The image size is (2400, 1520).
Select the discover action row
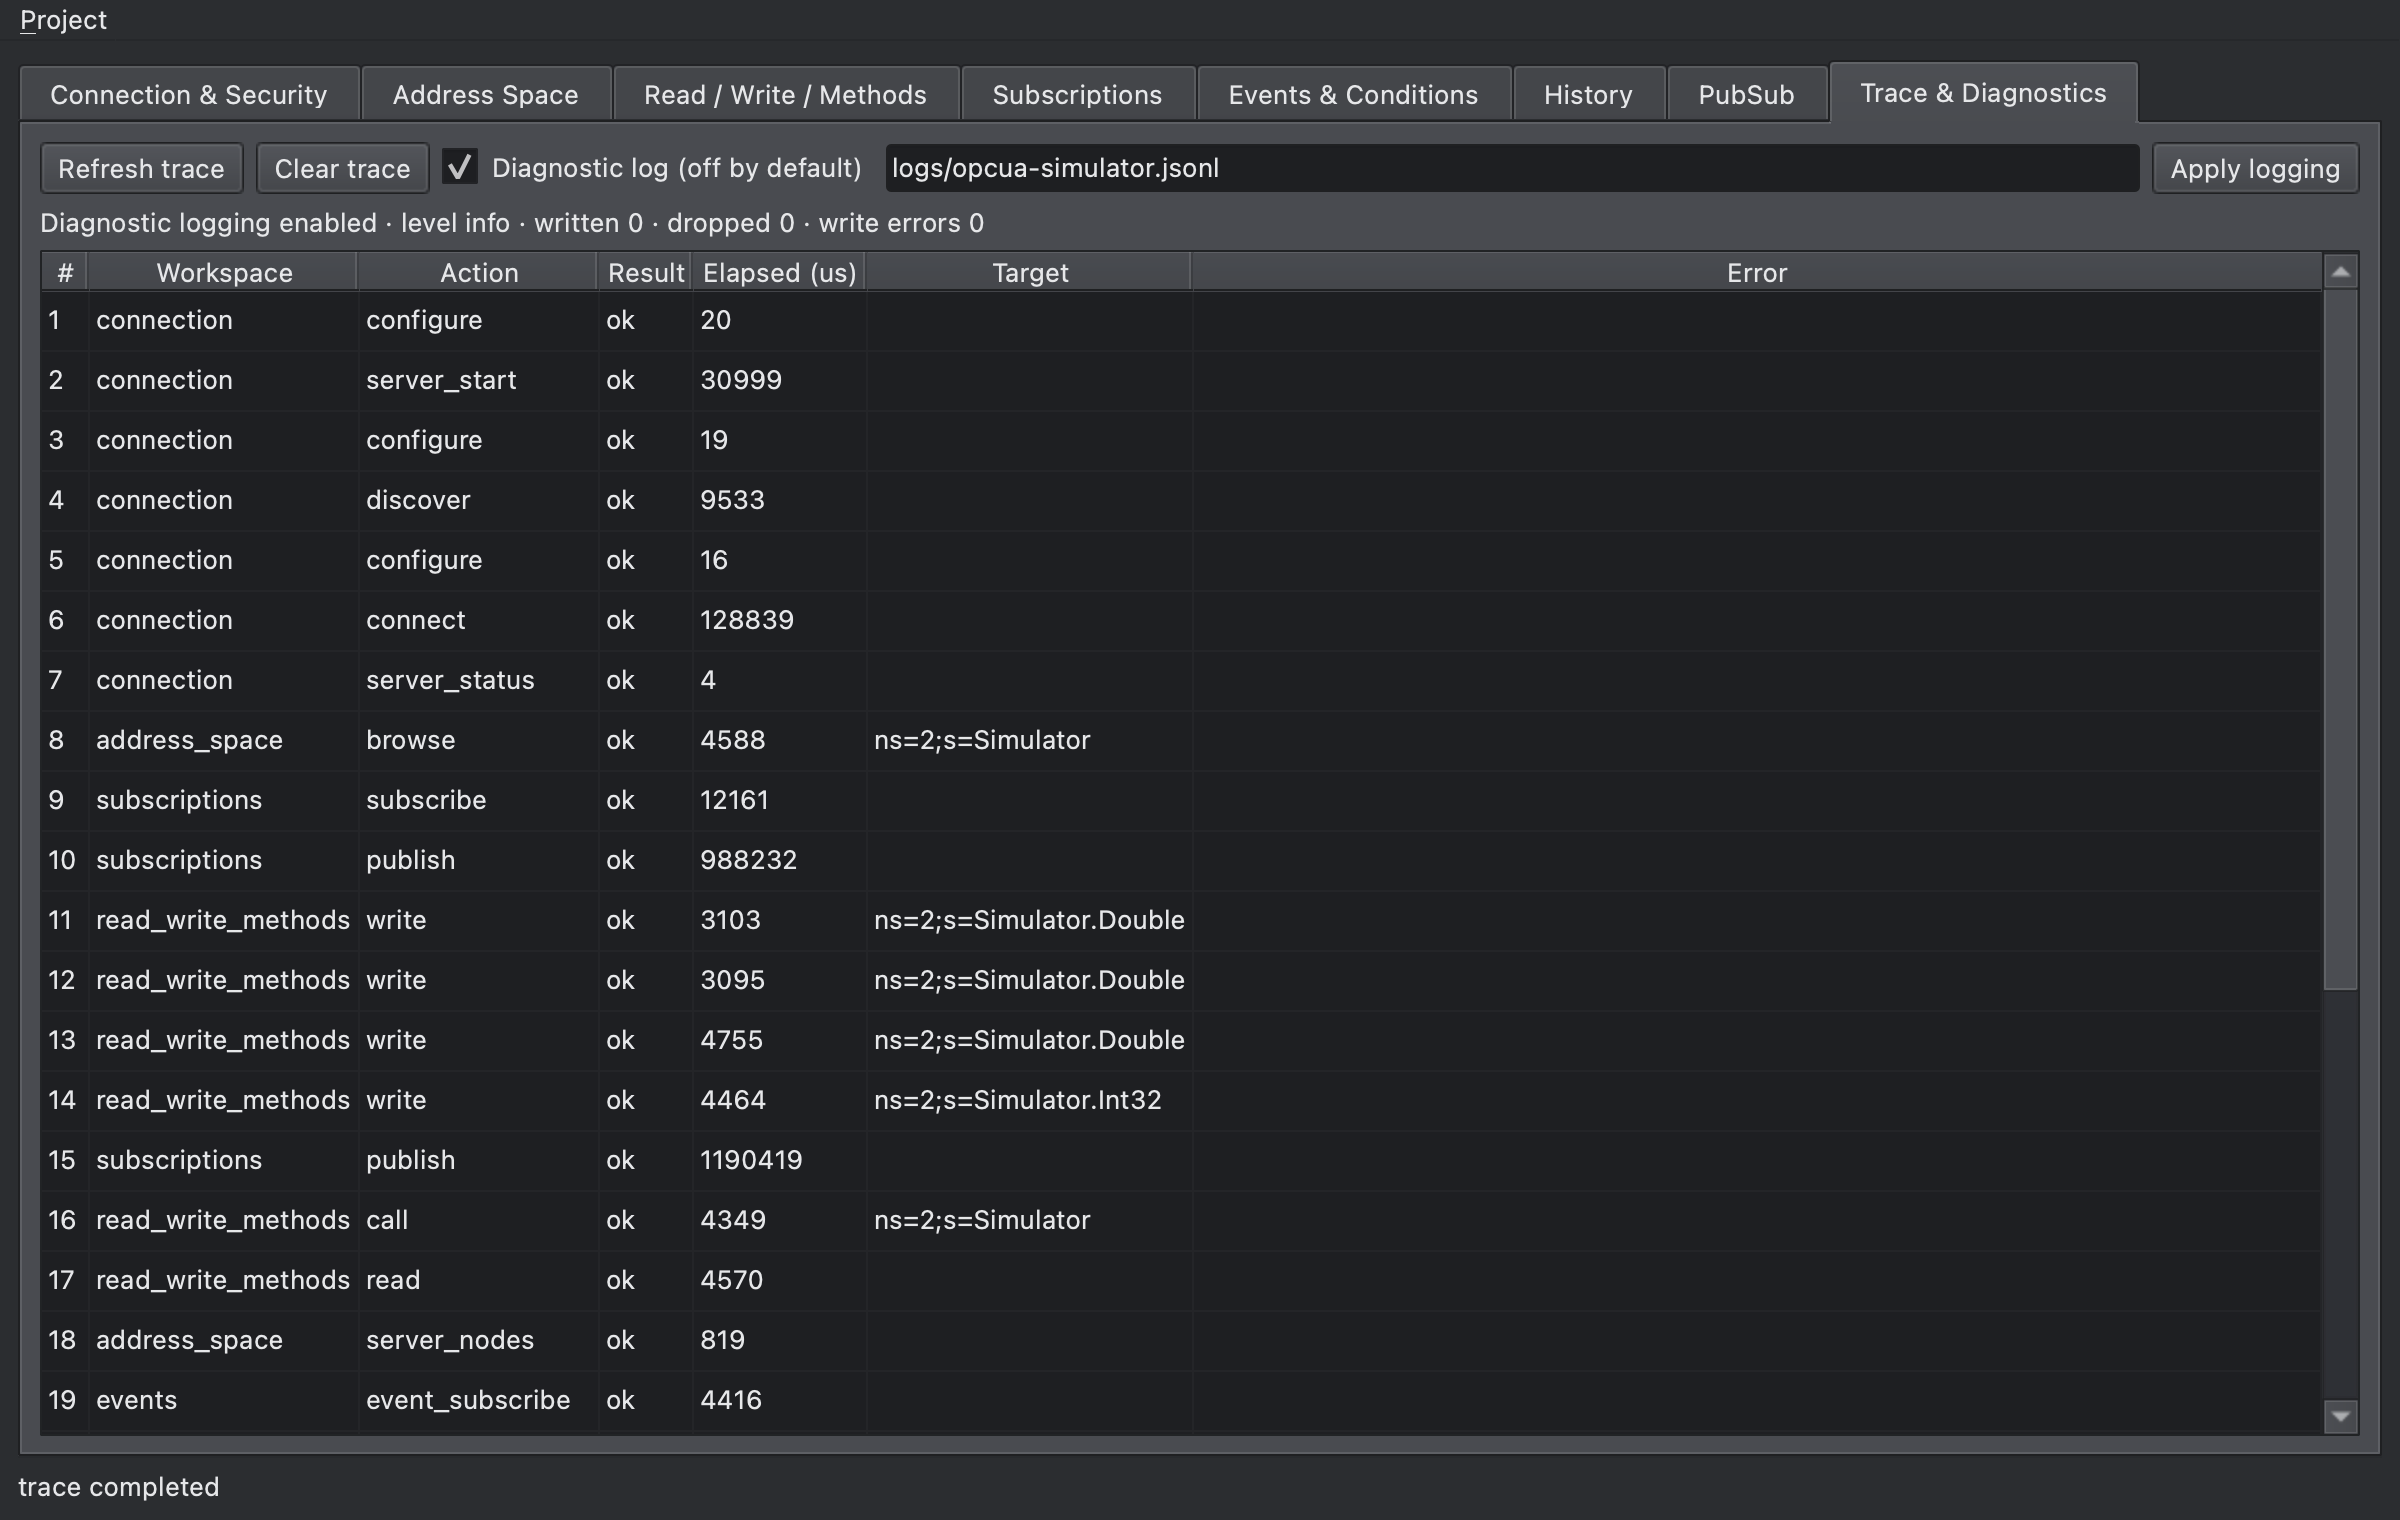pyautogui.click(x=1181, y=500)
